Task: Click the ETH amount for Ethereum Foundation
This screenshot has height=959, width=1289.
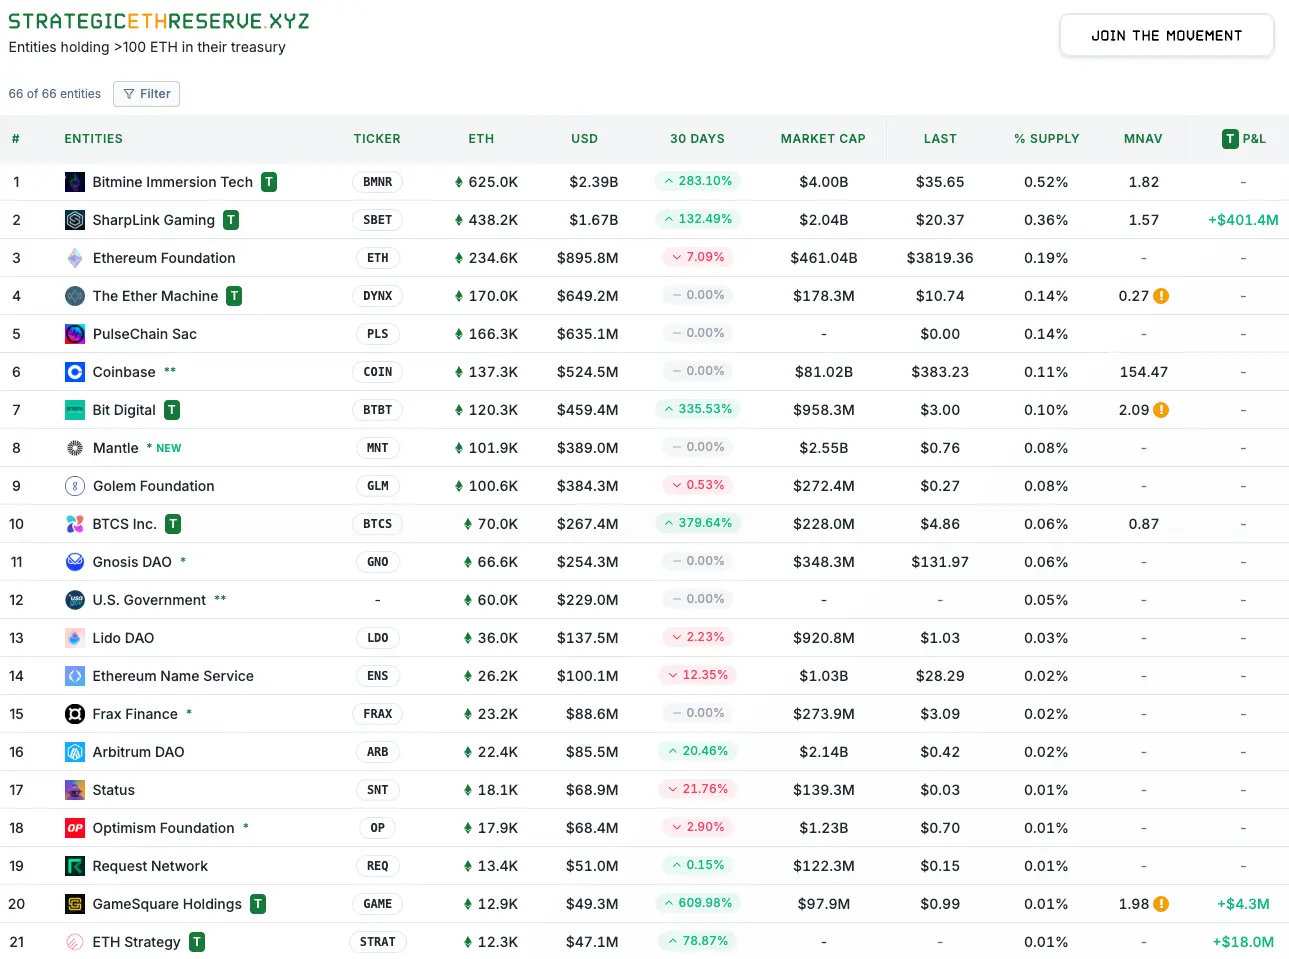Action: pyautogui.click(x=493, y=258)
